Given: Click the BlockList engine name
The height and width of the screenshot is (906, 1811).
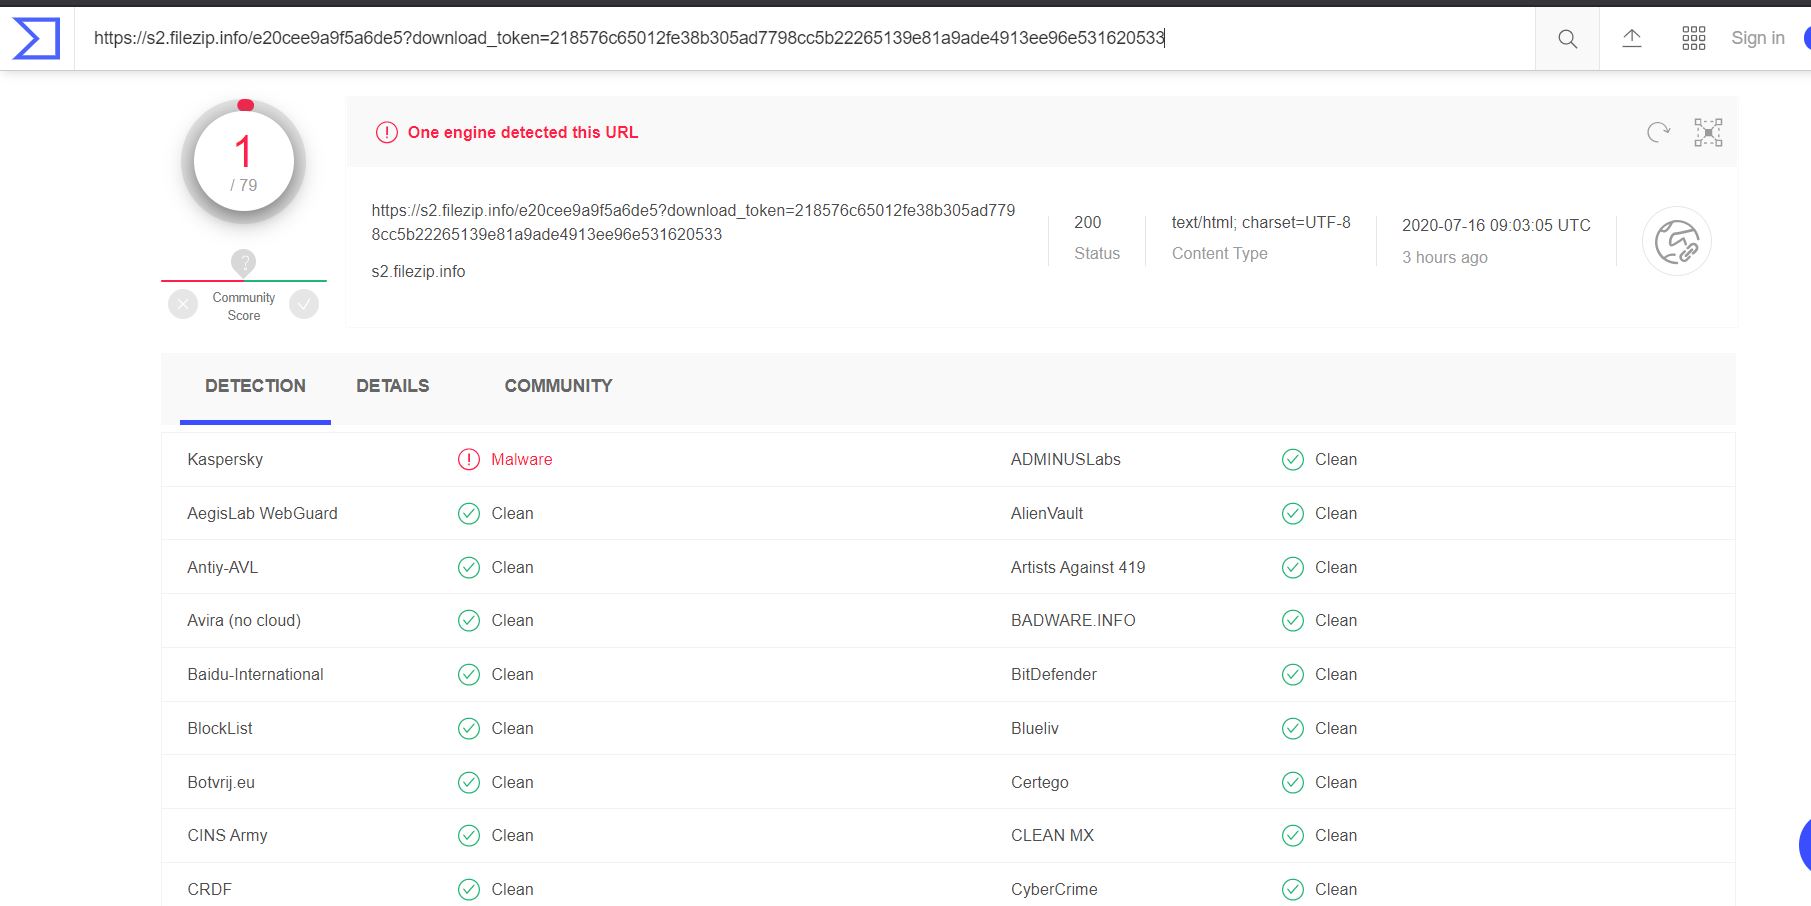Looking at the screenshot, I should tap(220, 728).
